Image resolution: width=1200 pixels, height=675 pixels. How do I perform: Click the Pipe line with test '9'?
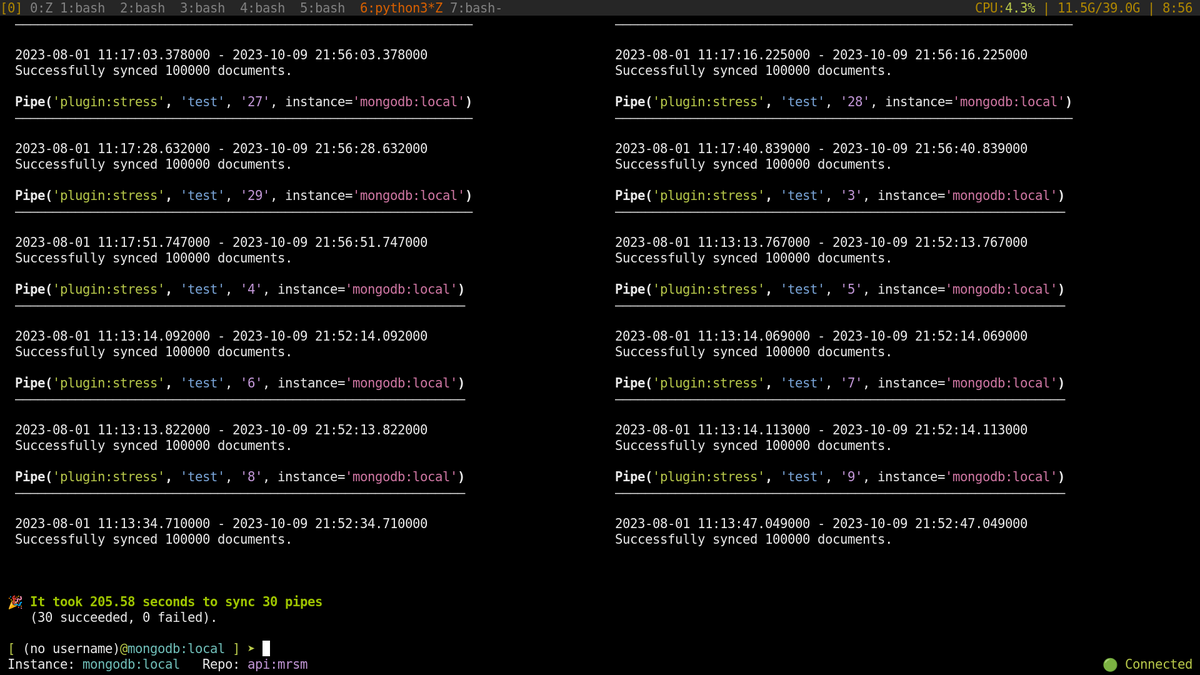coord(840,477)
